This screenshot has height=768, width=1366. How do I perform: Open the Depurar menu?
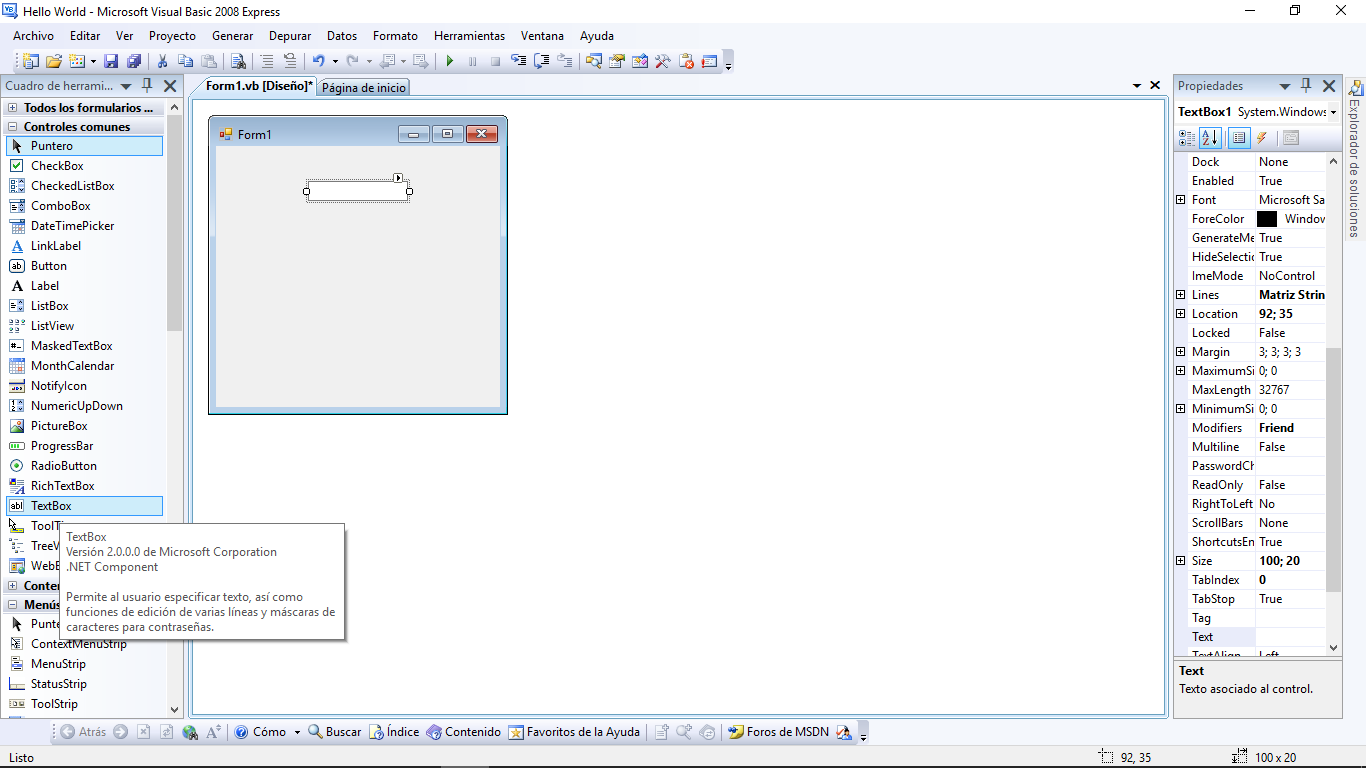(x=290, y=36)
